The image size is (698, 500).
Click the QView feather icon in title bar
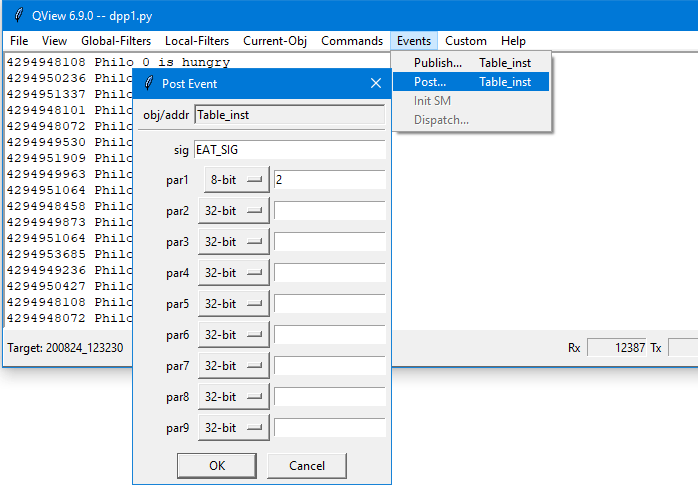pos(19,15)
